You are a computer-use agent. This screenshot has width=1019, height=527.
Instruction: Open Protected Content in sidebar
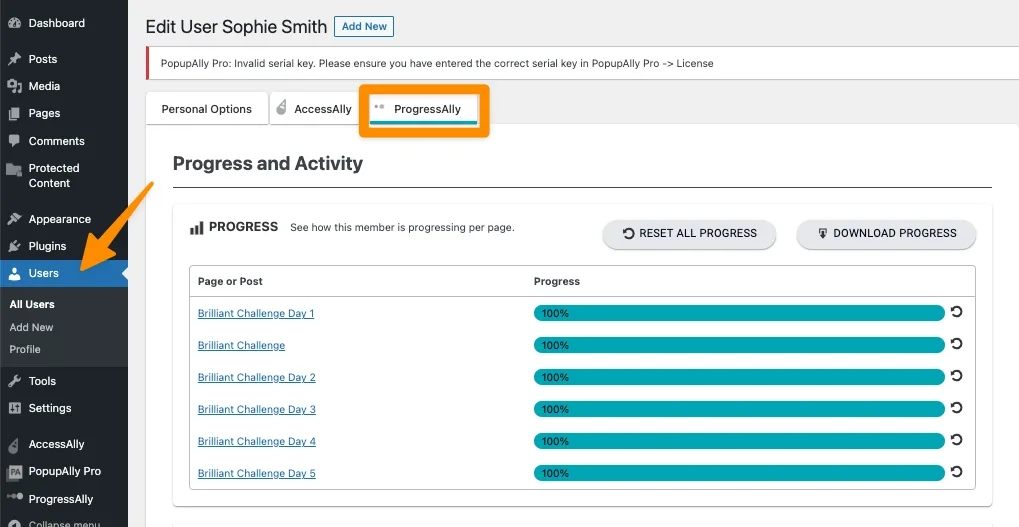click(53, 175)
